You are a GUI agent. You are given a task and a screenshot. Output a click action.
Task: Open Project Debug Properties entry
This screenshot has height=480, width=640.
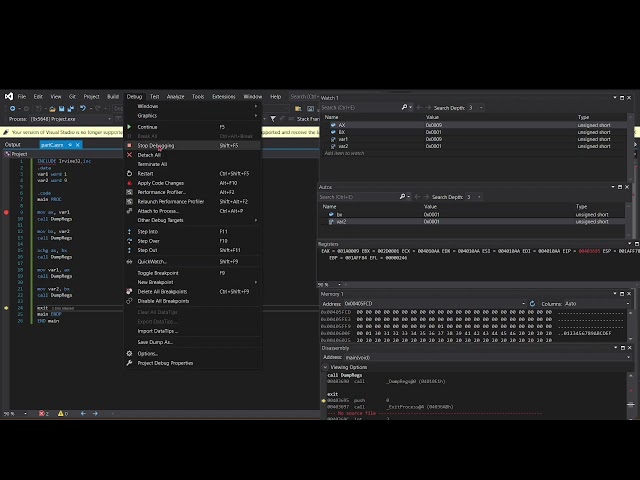tap(192, 363)
